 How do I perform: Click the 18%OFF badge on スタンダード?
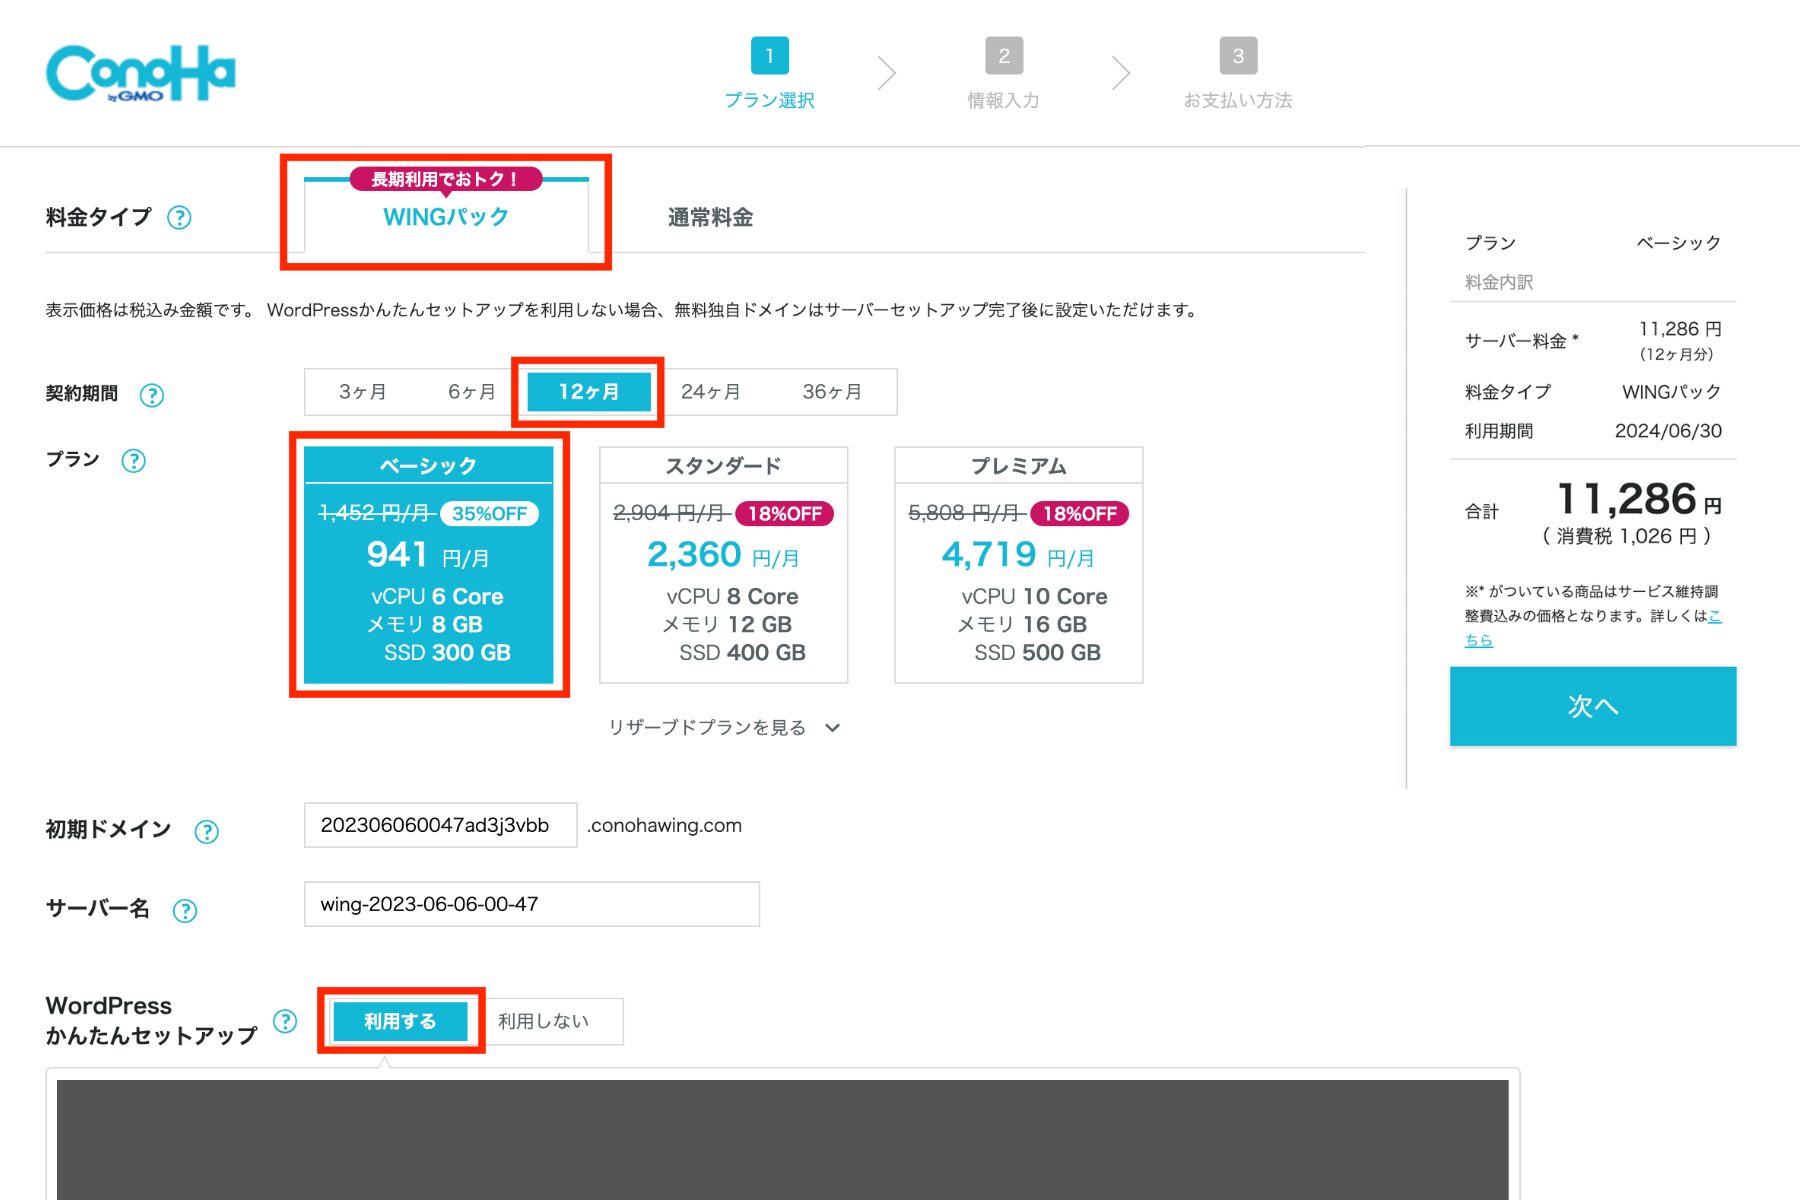[x=785, y=514]
